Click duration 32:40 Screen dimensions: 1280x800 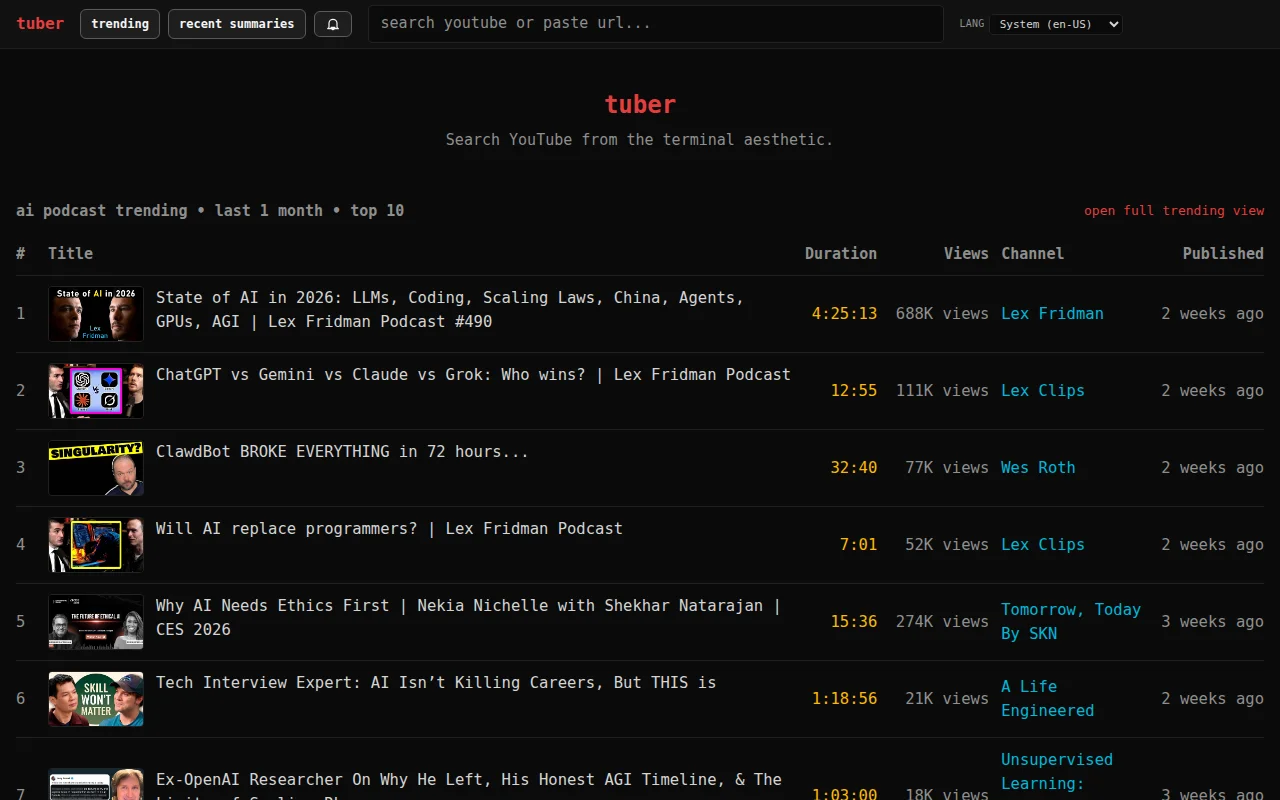854,467
